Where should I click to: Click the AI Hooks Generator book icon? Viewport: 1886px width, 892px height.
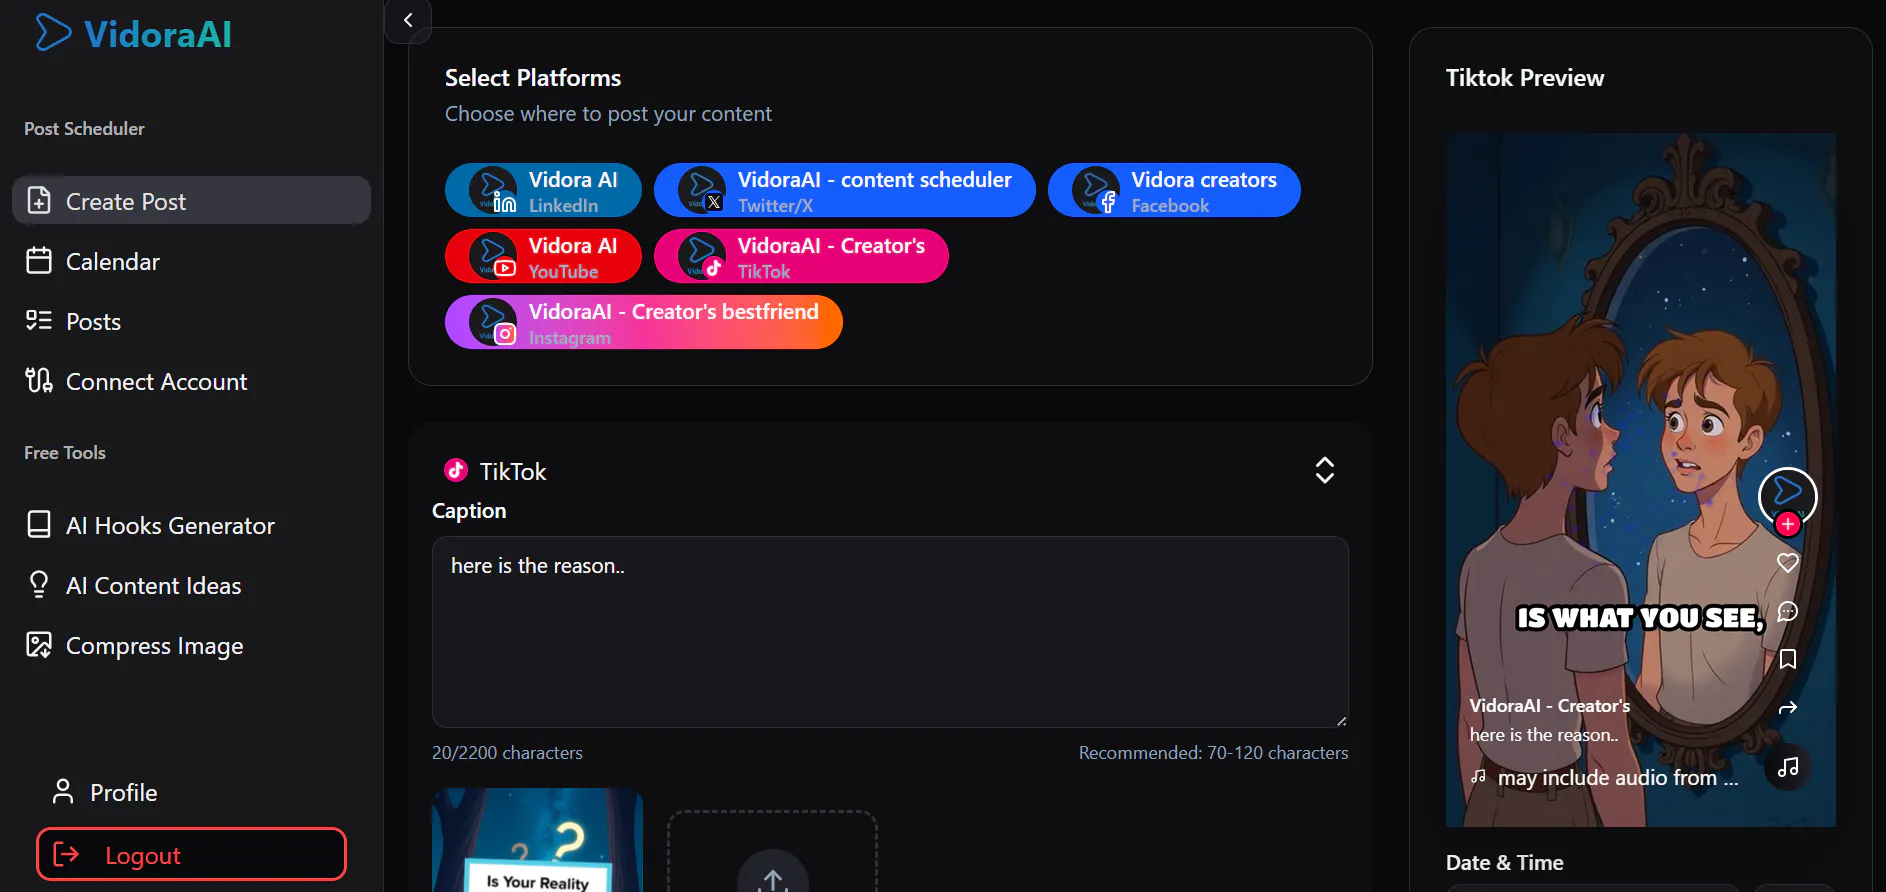click(39, 525)
